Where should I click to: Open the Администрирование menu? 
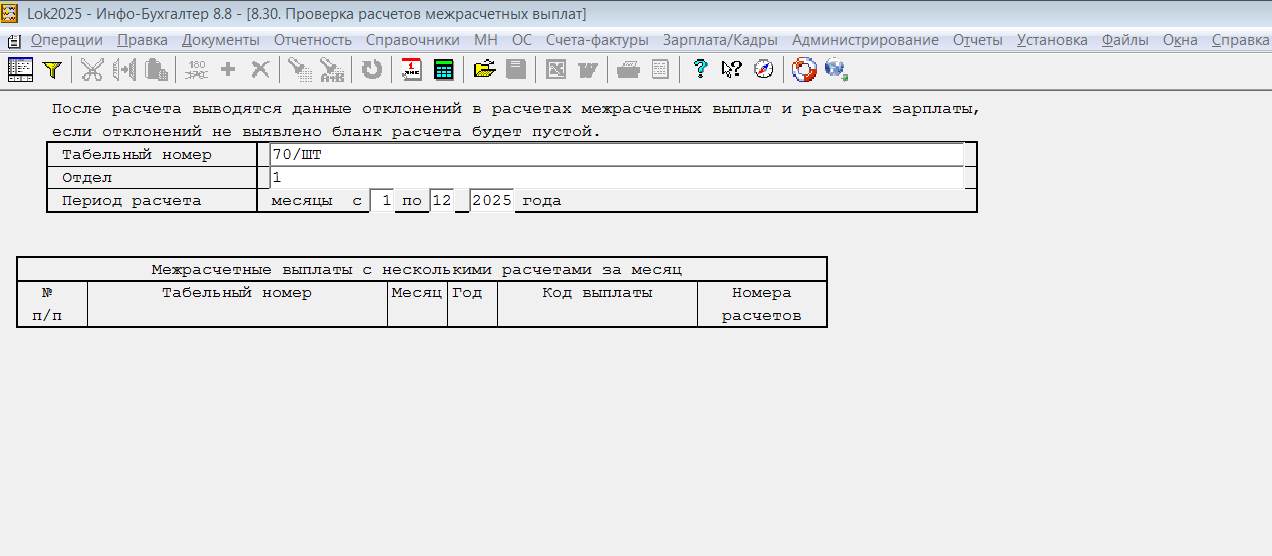pos(865,40)
